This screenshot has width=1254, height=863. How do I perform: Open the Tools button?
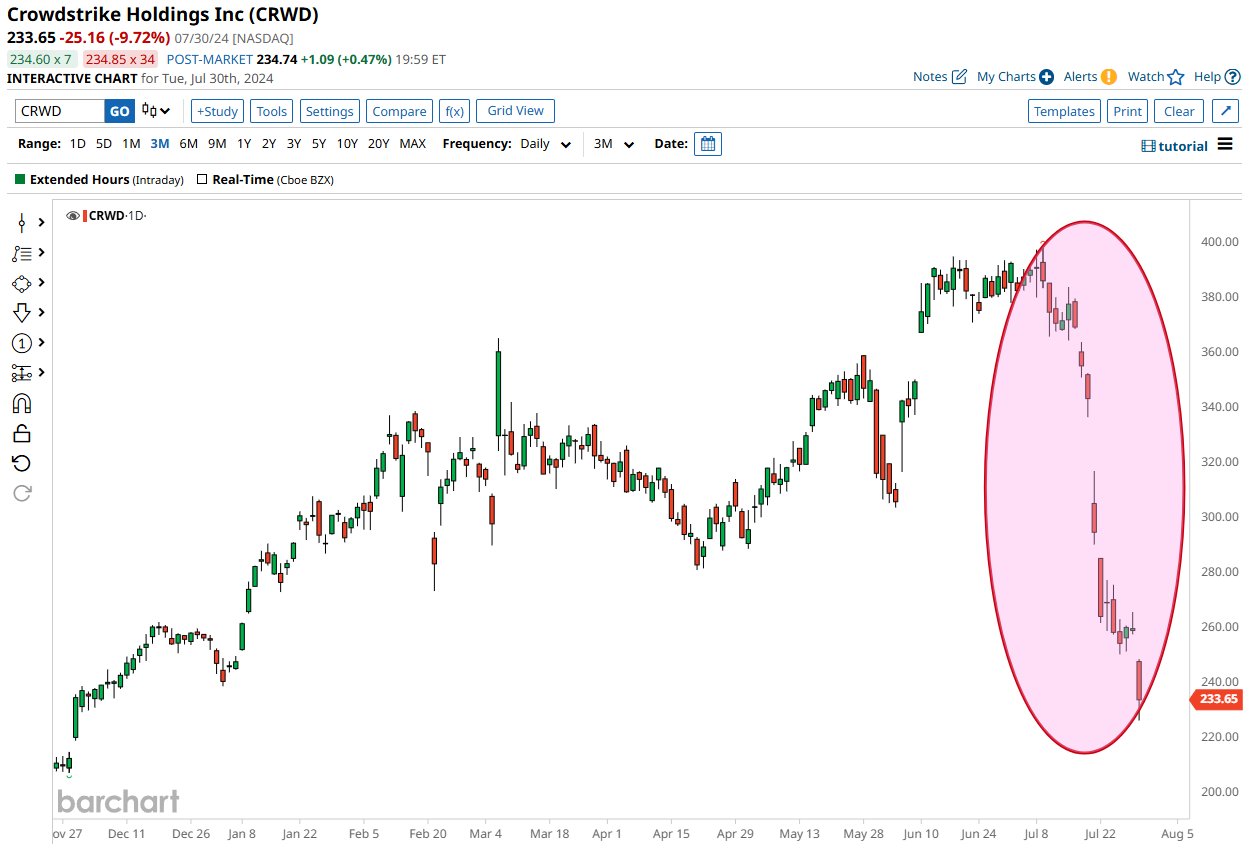coord(272,111)
